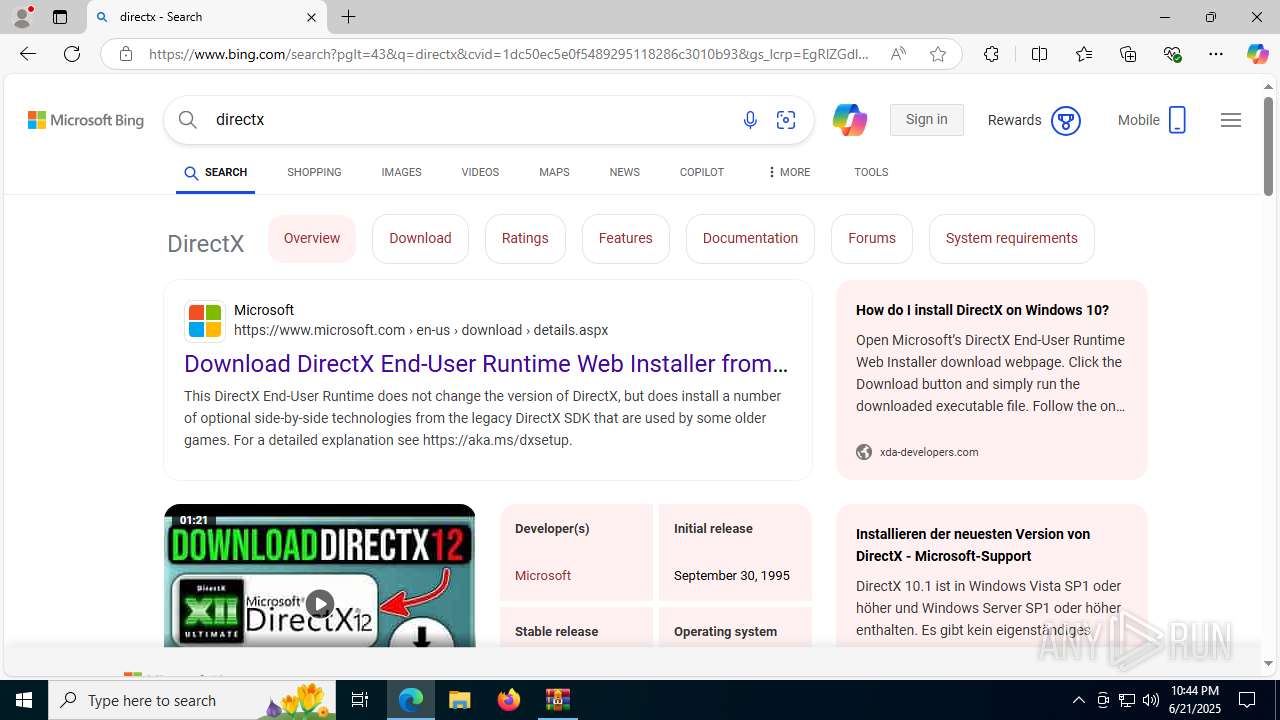Image resolution: width=1280 pixels, height=720 pixels.
Task: Open How do I install DirectX question
Action: [x=982, y=311]
